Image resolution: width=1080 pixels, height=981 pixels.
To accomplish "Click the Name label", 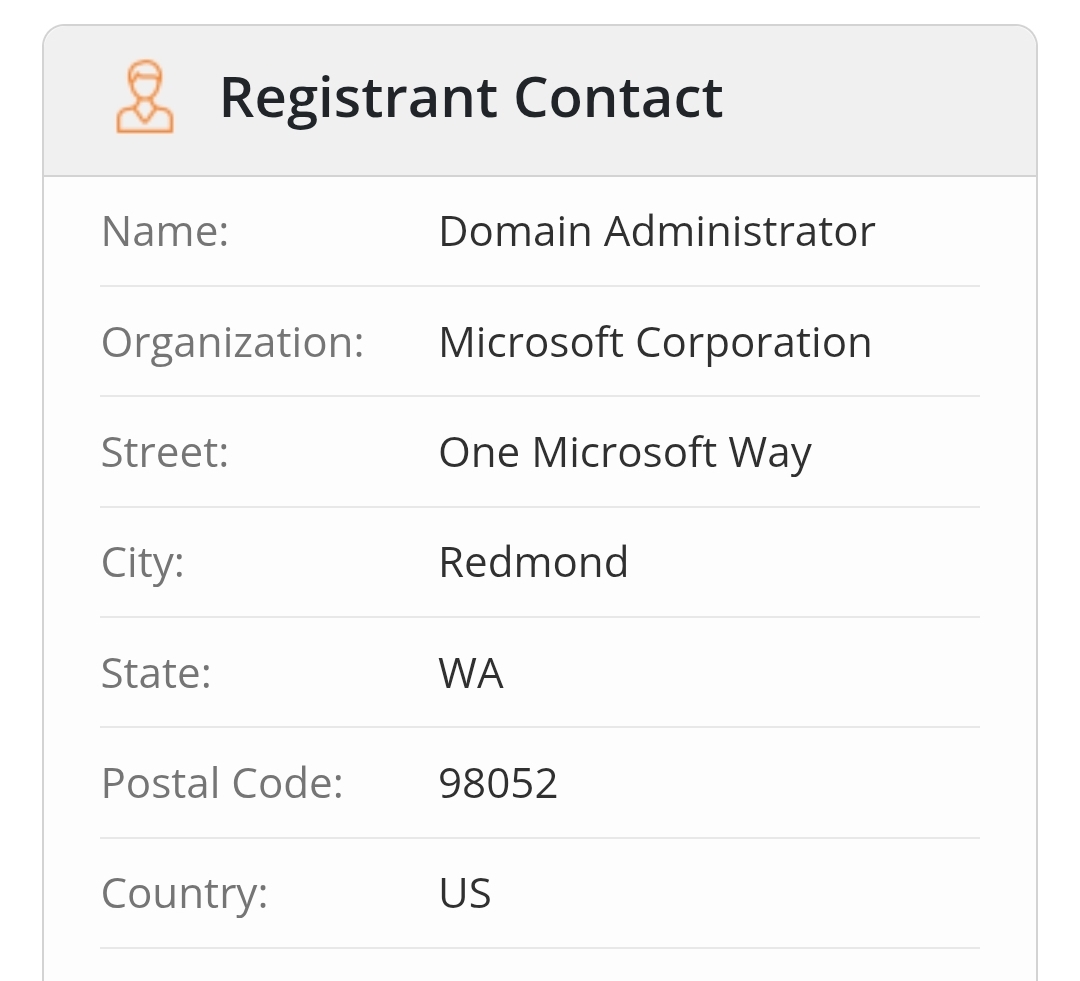I will (x=165, y=232).
